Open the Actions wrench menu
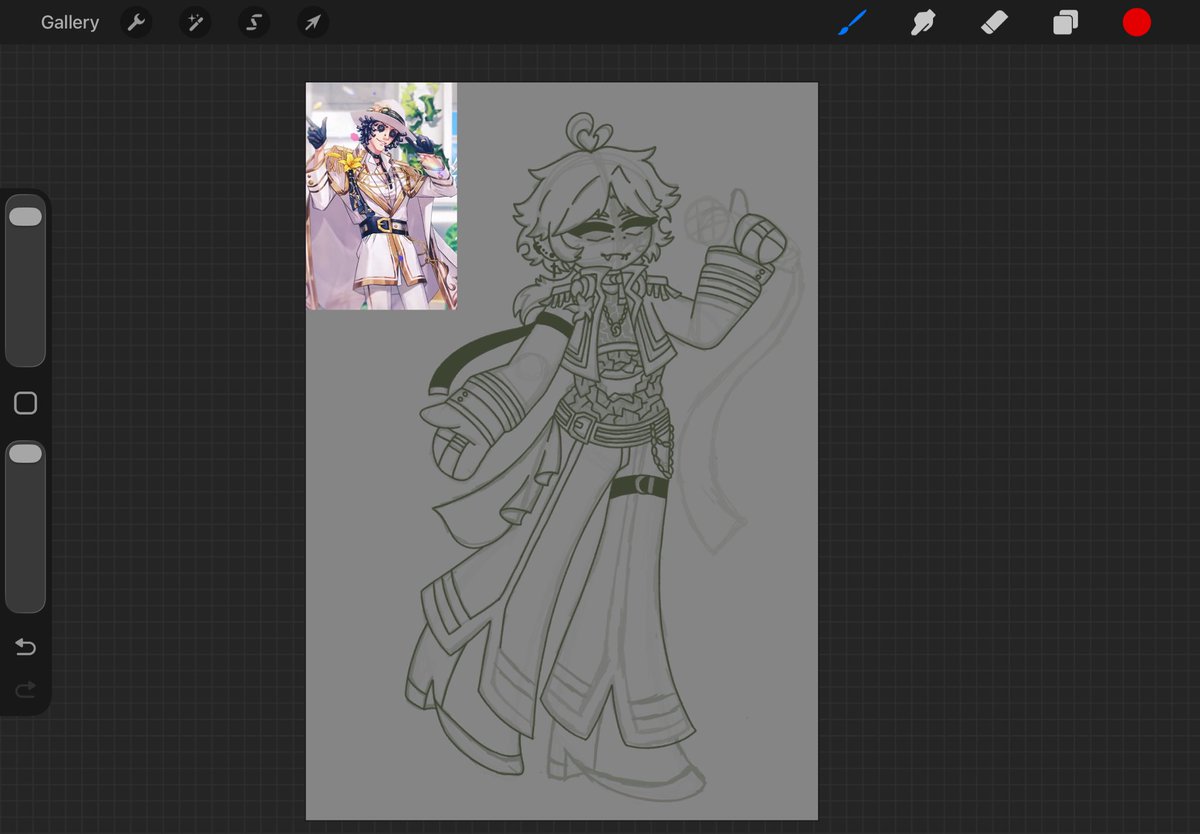1200x834 pixels. (136, 22)
